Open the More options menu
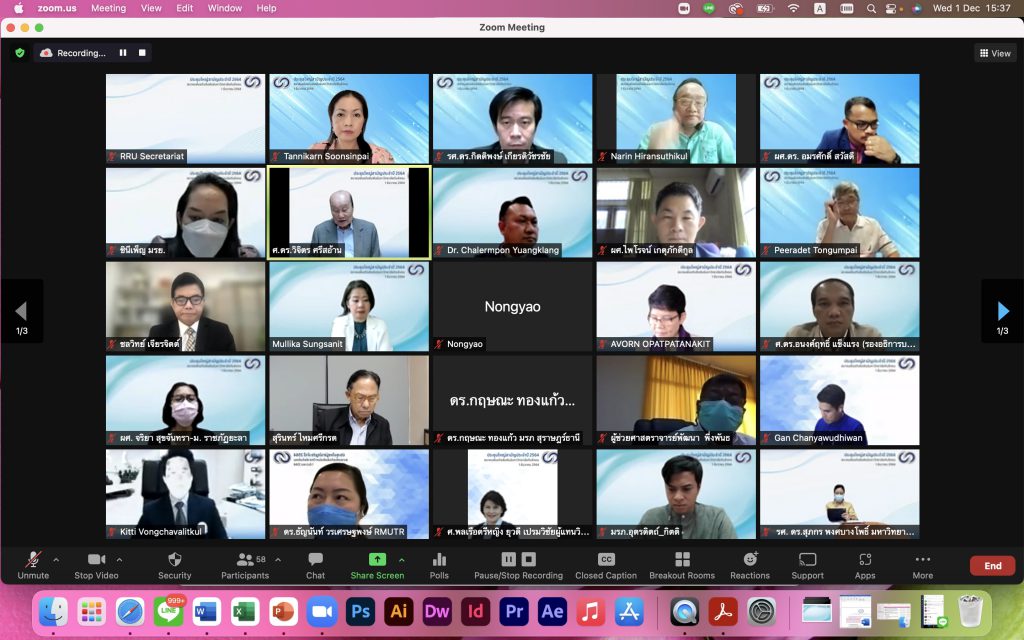 point(923,566)
